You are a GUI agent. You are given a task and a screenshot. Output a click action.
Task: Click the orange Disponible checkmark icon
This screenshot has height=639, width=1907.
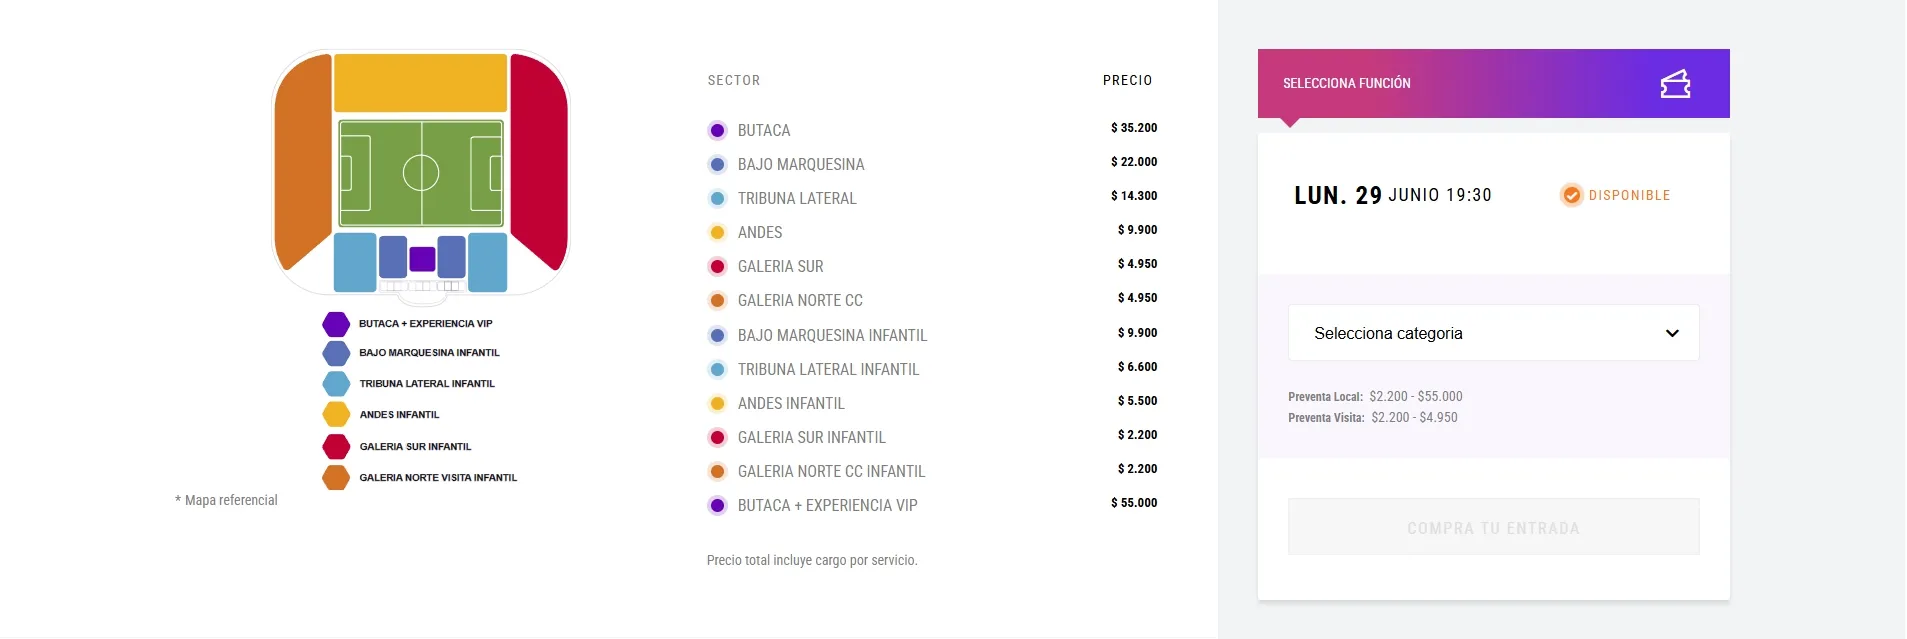pos(1571,195)
